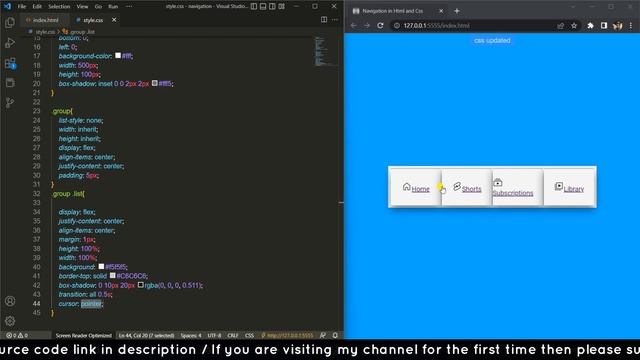Click the Shorts navigation link

pyautogui.click(x=471, y=189)
